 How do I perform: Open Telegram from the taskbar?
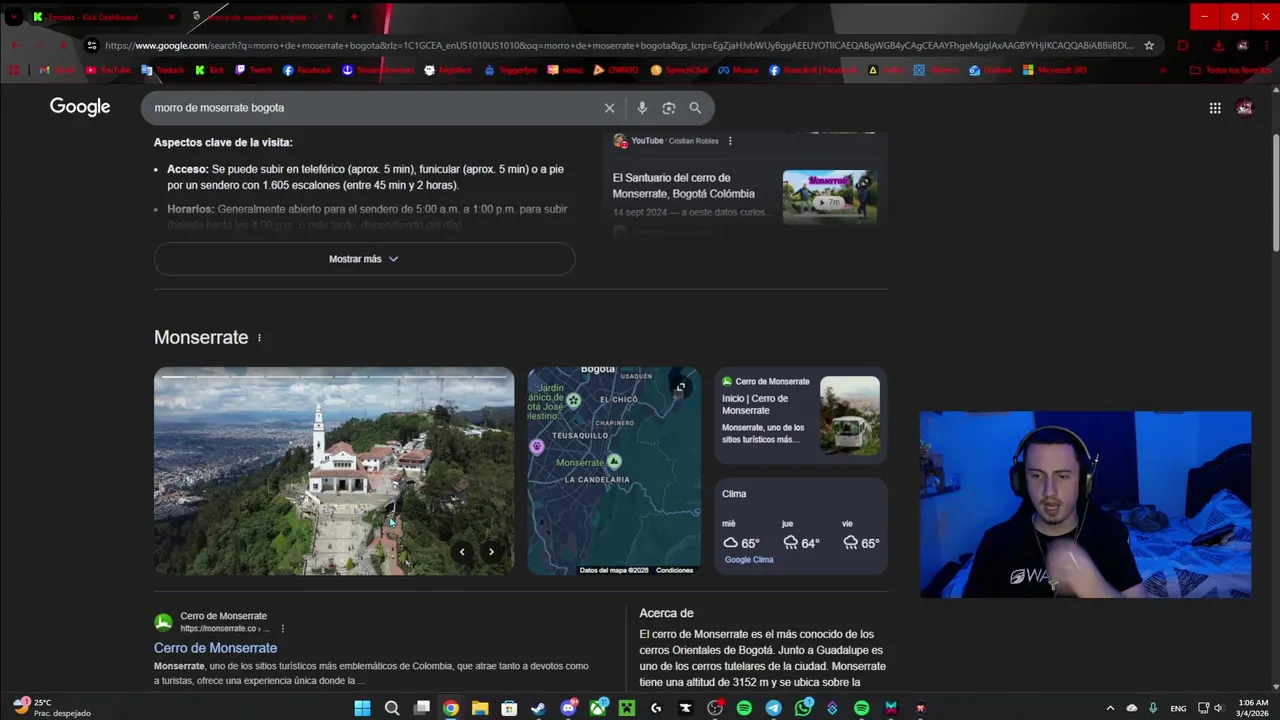coord(774,708)
